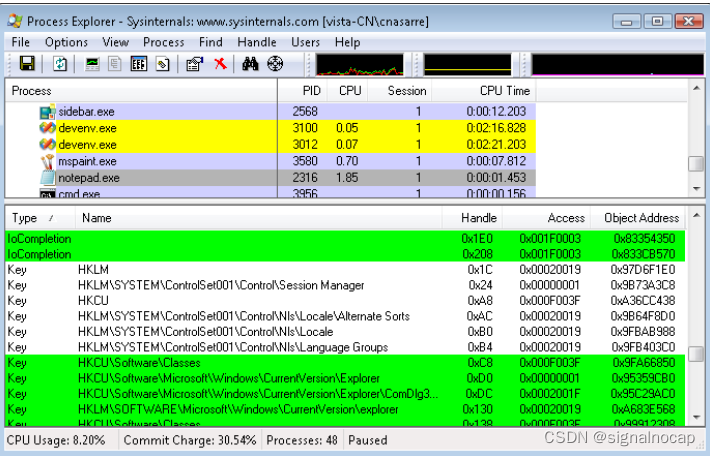Toggle the lower pane display icon
This screenshot has width=710, height=456.
(139, 64)
